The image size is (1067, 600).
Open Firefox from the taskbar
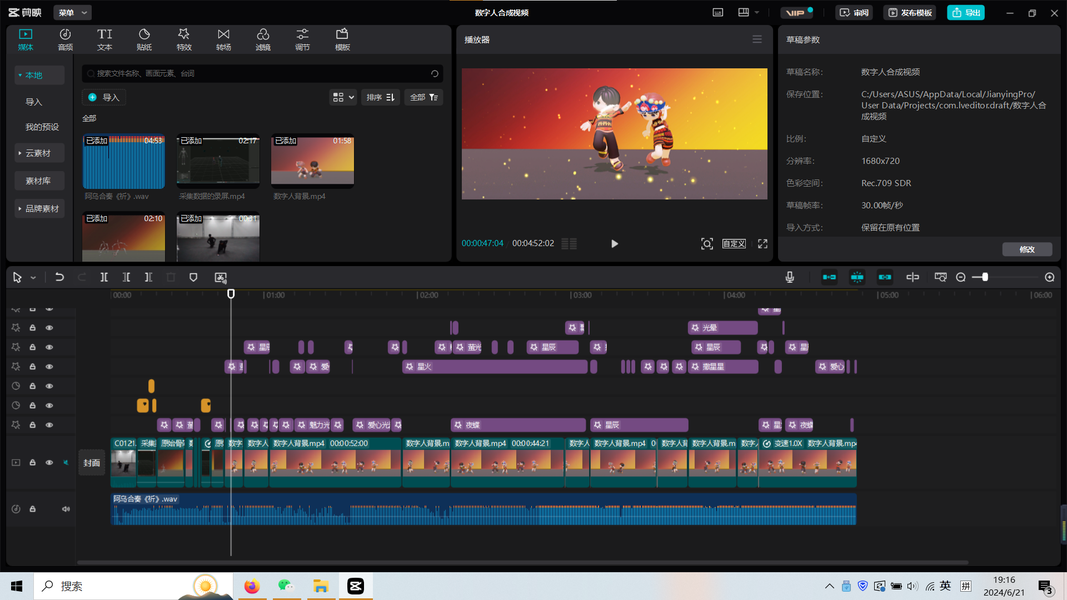pyautogui.click(x=252, y=586)
